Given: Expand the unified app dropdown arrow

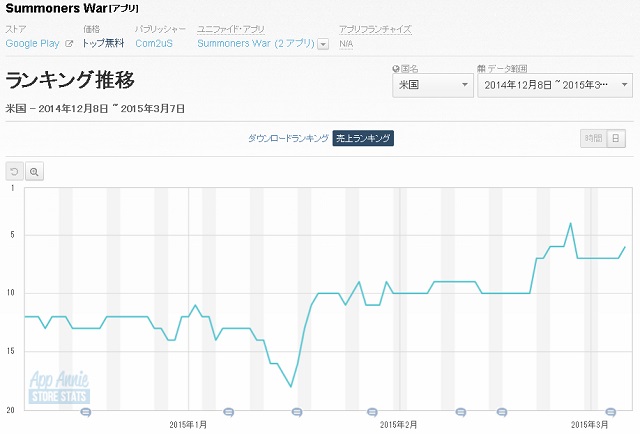Looking at the screenshot, I should point(323,44).
